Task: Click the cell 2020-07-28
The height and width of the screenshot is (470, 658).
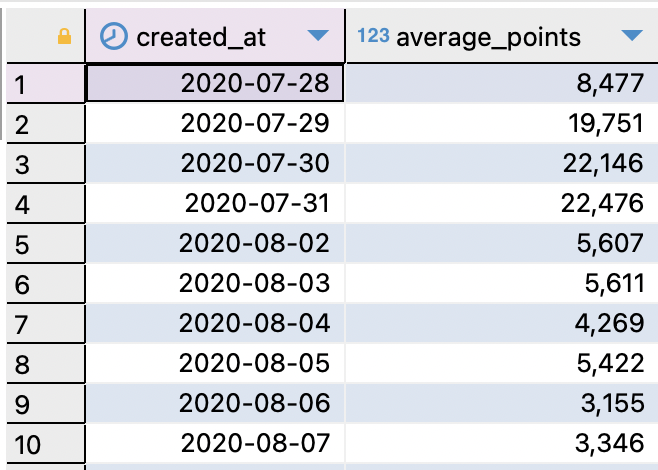Action: pos(215,83)
